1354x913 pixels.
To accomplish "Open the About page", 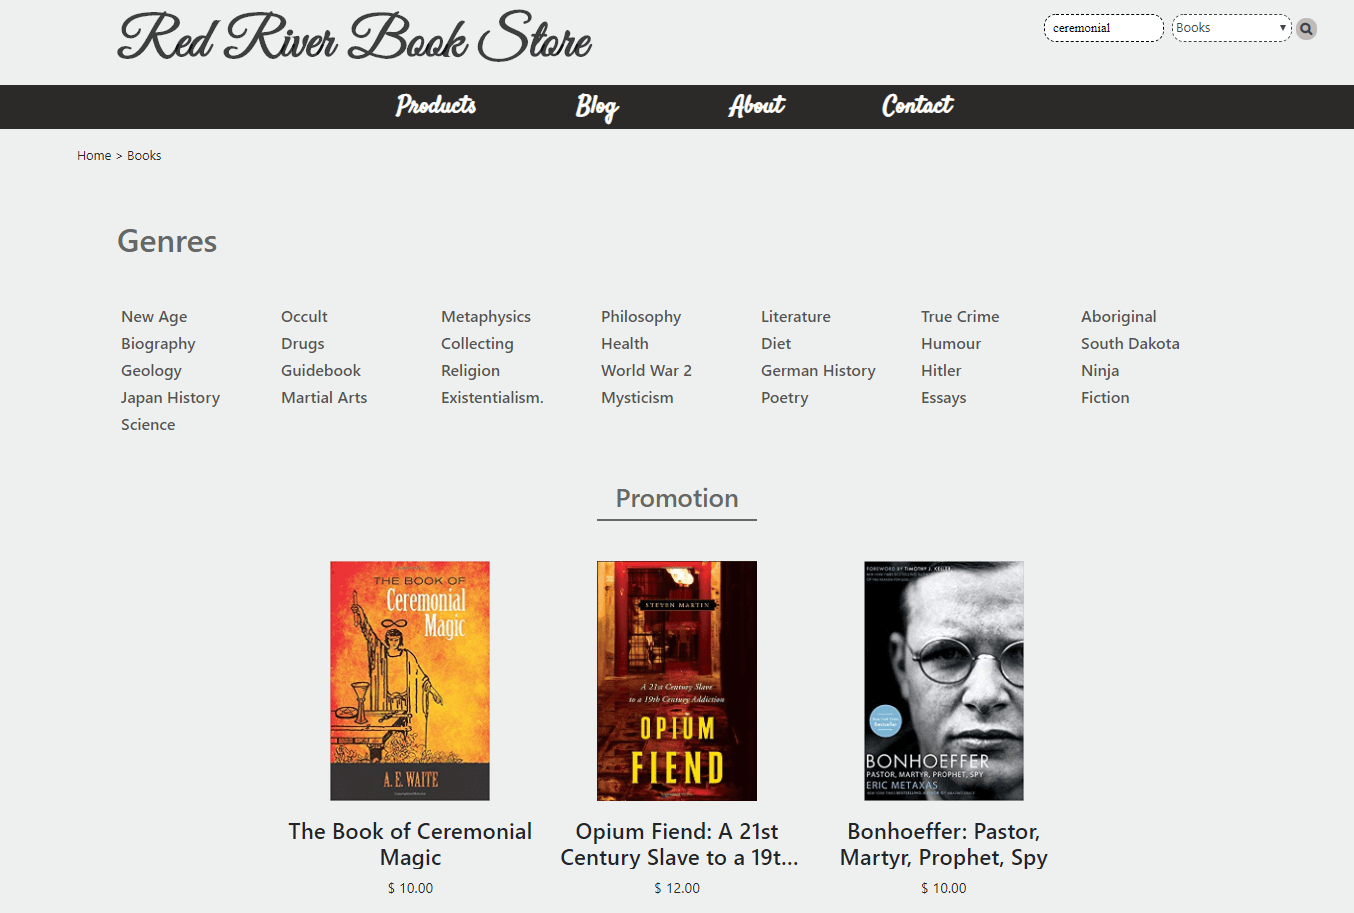I will (756, 106).
